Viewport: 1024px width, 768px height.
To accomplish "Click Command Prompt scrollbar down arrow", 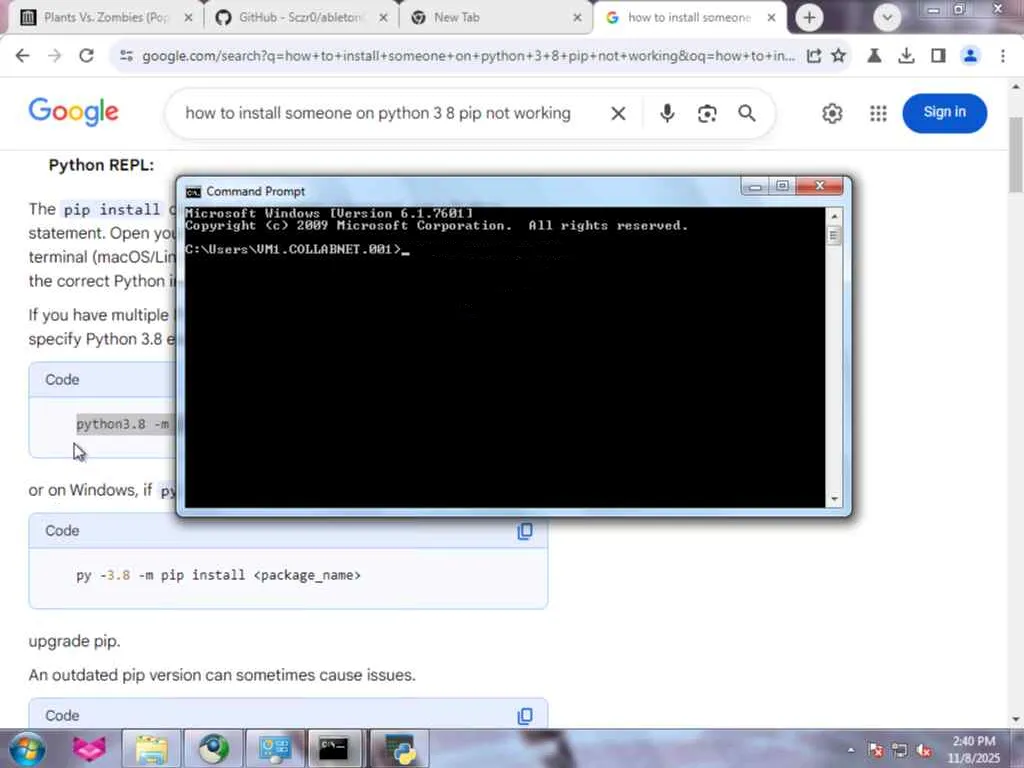I will point(834,500).
